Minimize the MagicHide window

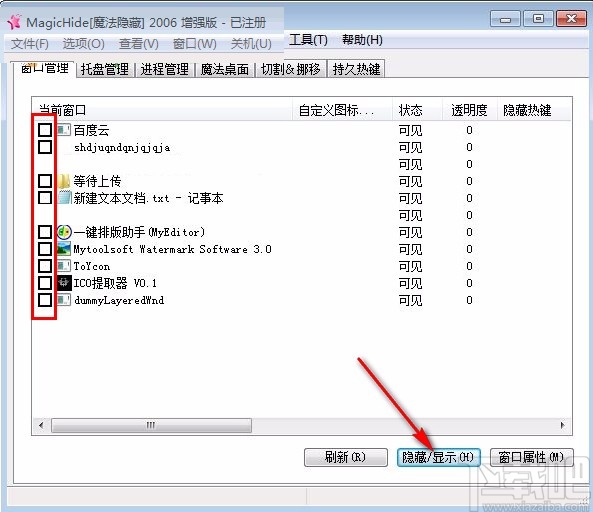(506, 19)
